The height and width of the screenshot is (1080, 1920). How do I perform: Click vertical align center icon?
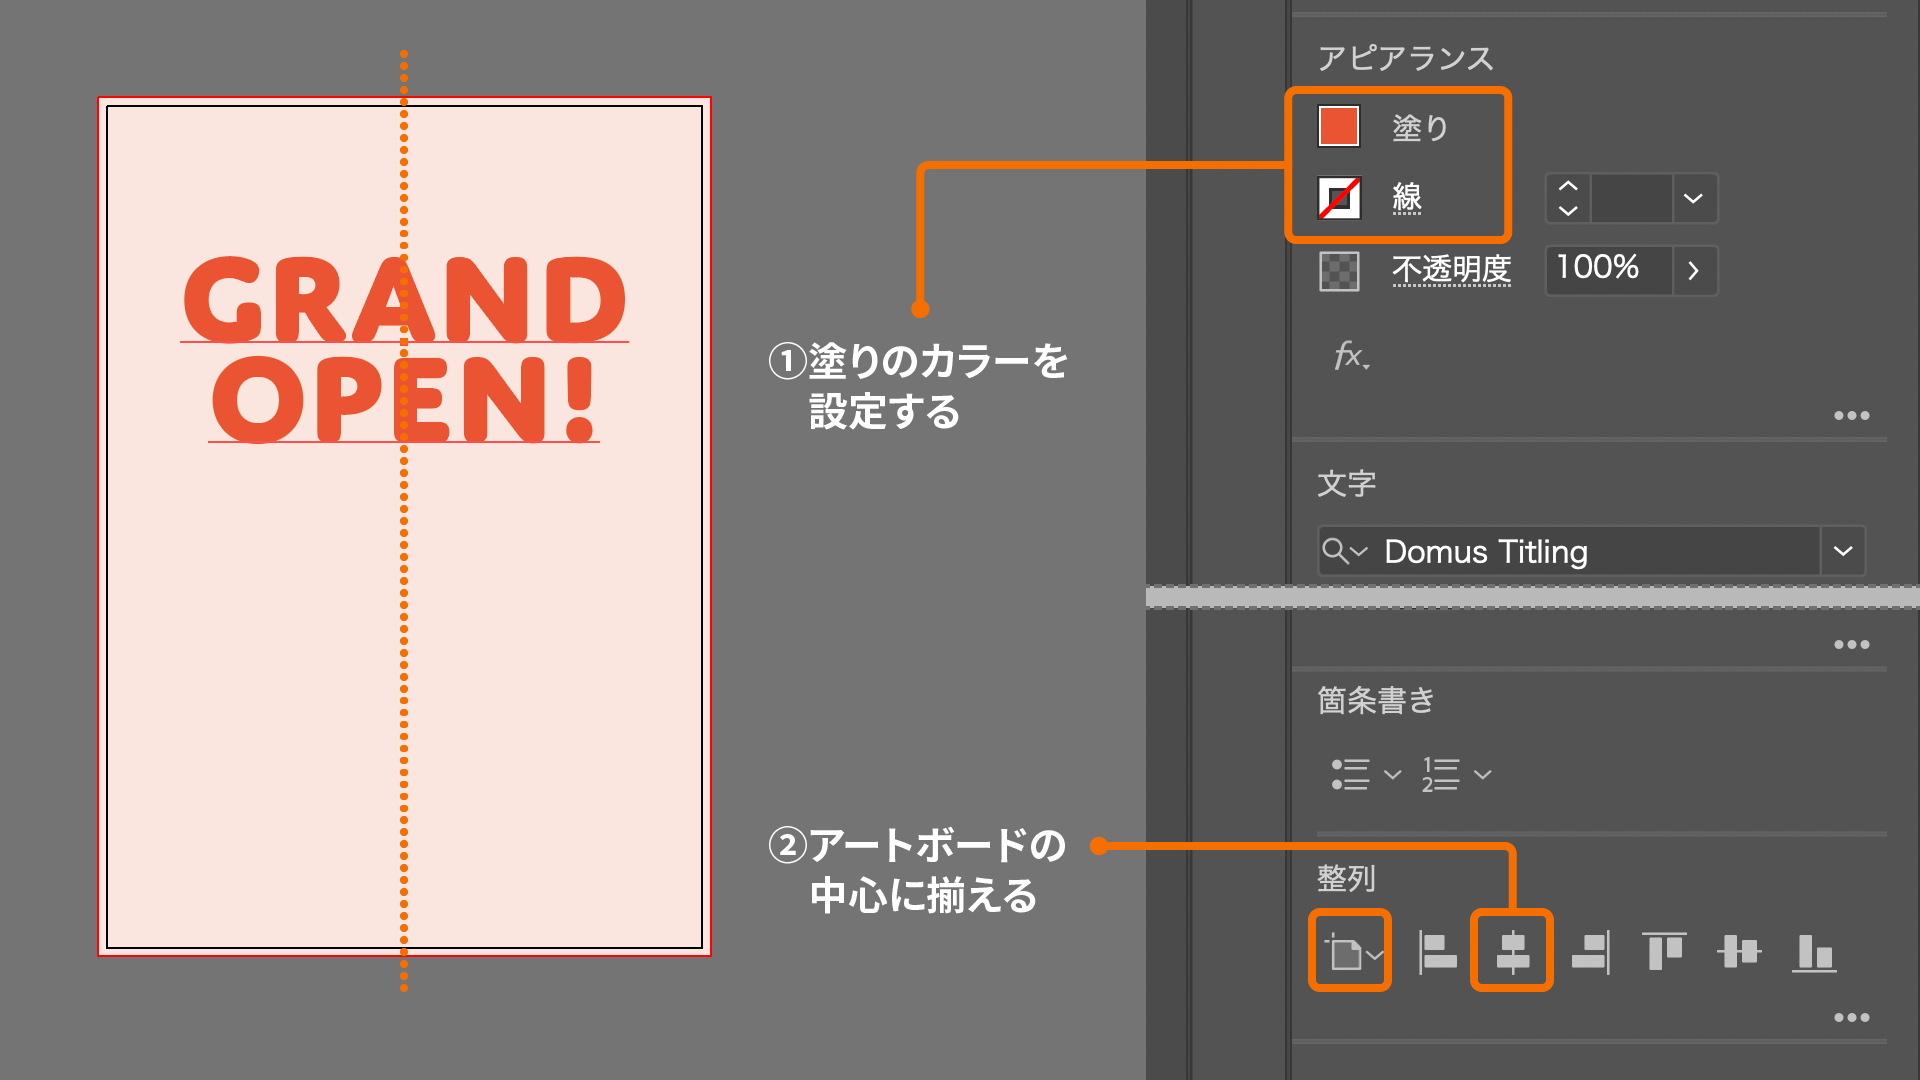[1739, 951]
